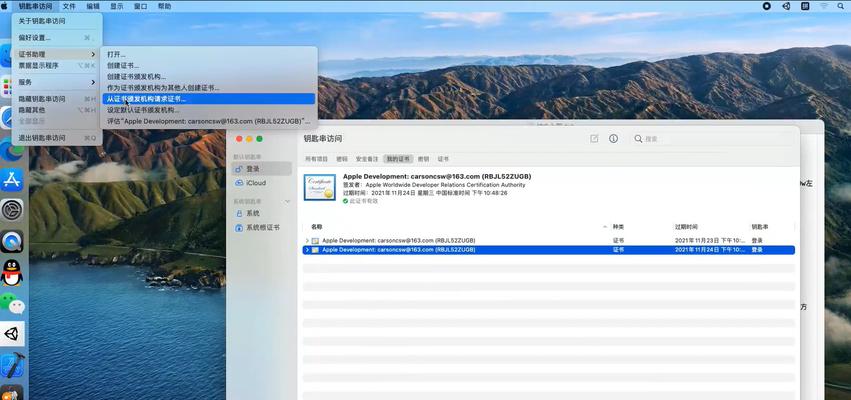Viewport: 851px width, 400px height.
Task: Click the Apple logo menu
Action: tap(5, 7)
